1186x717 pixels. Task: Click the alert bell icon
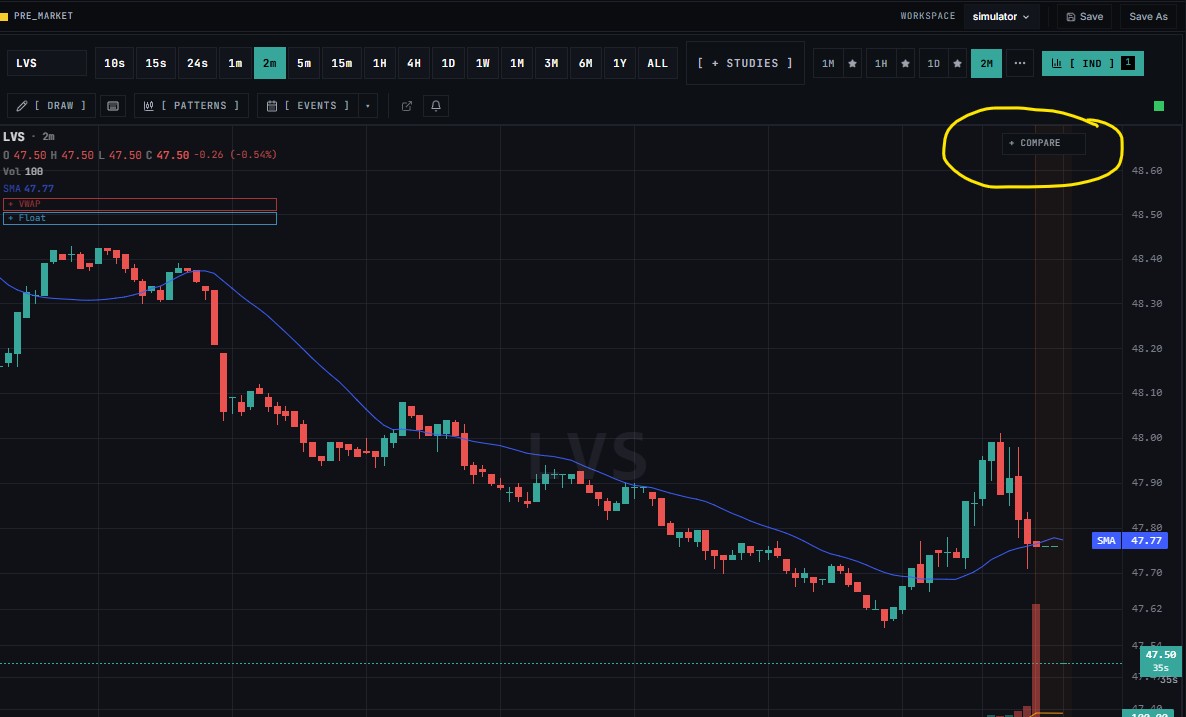coord(436,106)
